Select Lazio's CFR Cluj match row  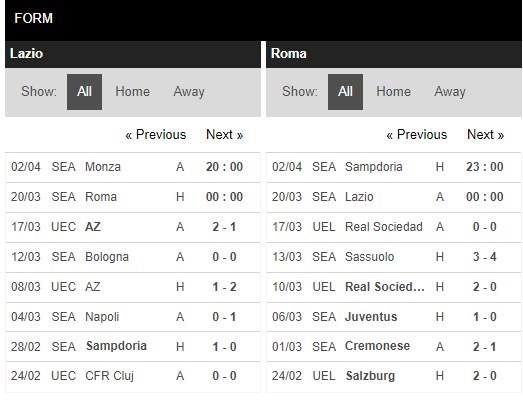133,376
